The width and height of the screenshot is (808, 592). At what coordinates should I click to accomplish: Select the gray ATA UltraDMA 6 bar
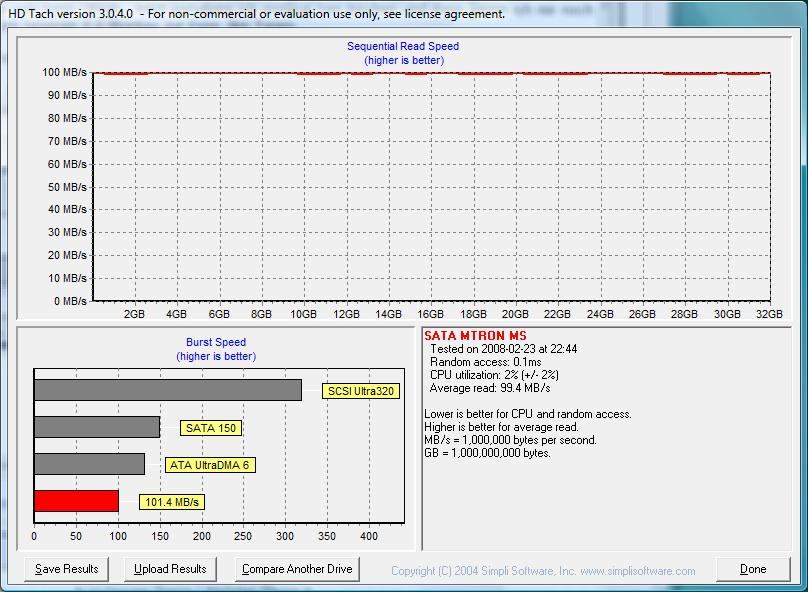90,464
